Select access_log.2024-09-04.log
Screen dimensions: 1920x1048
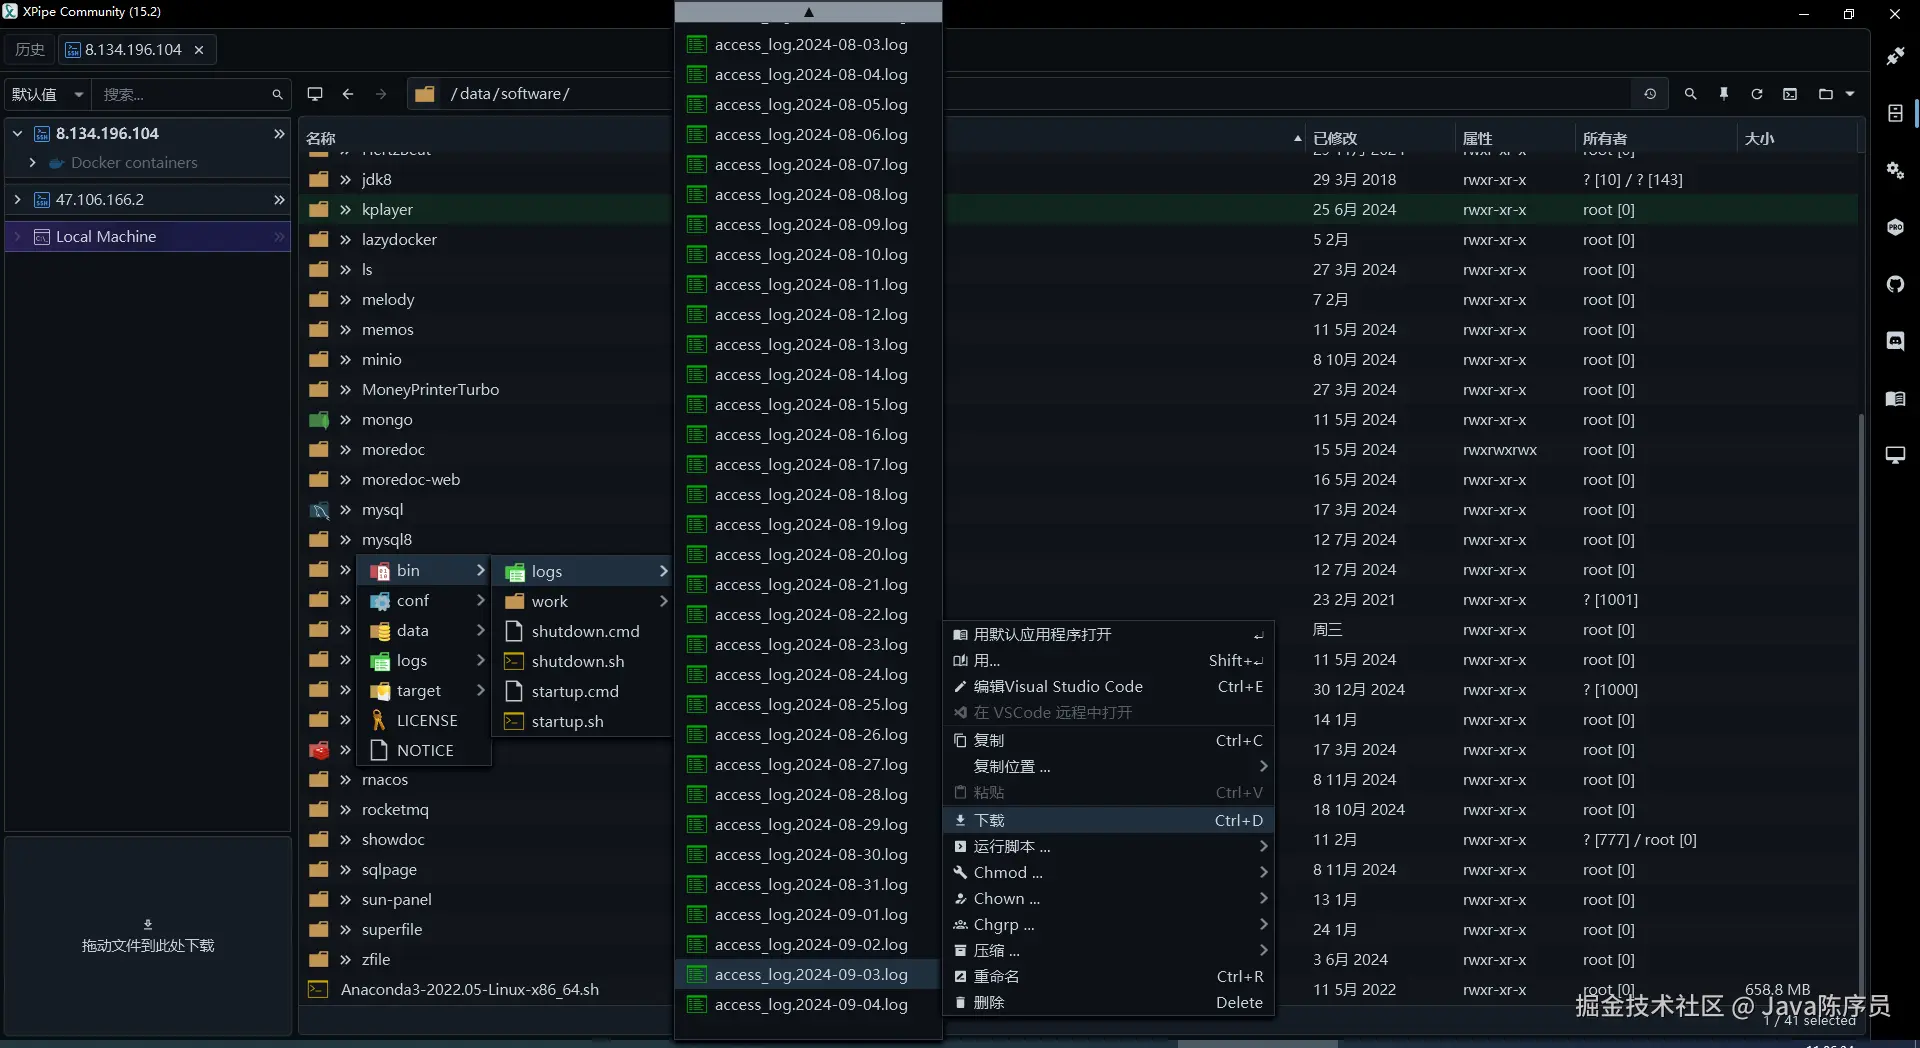coord(808,1005)
